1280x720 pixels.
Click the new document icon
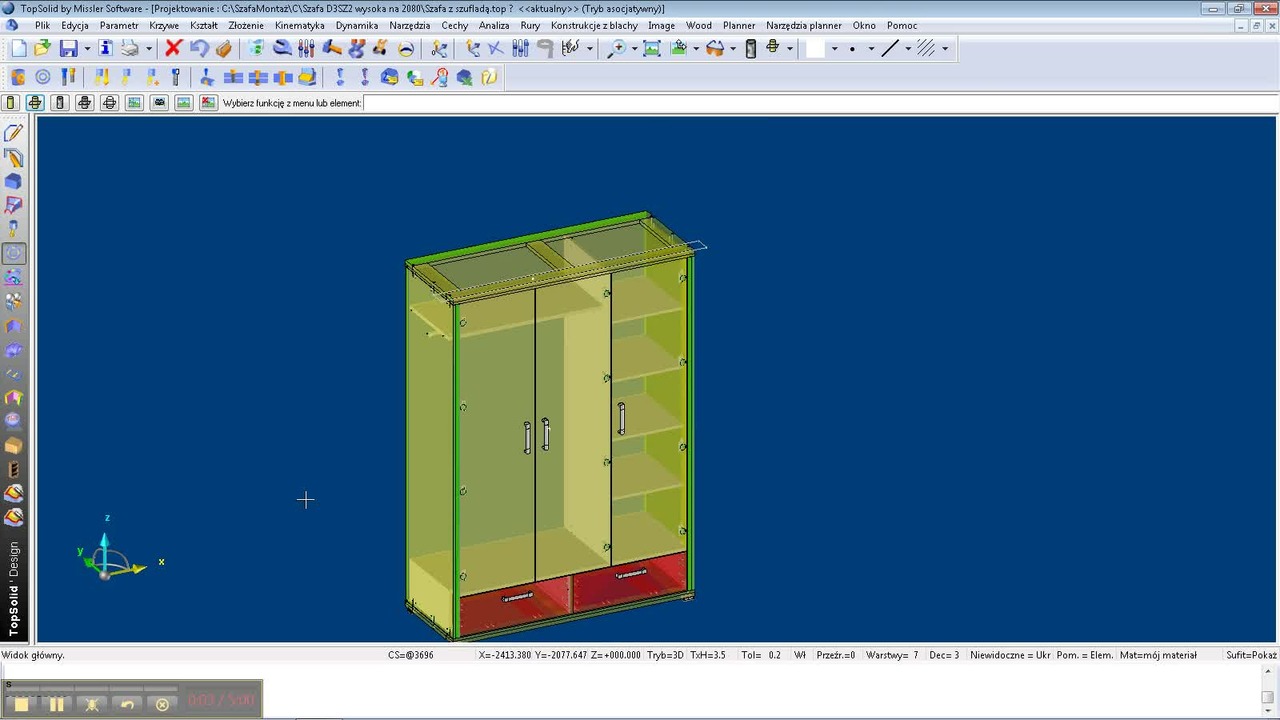pos(19,48)
